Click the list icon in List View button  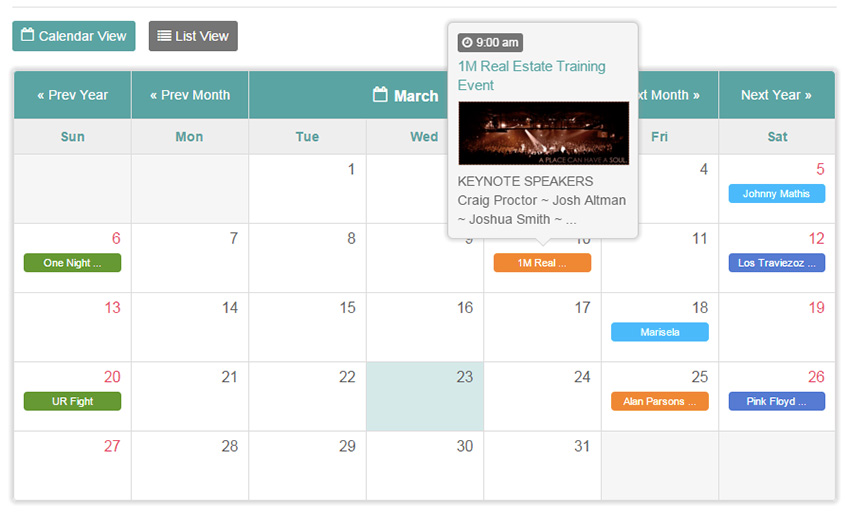(164, 36)
